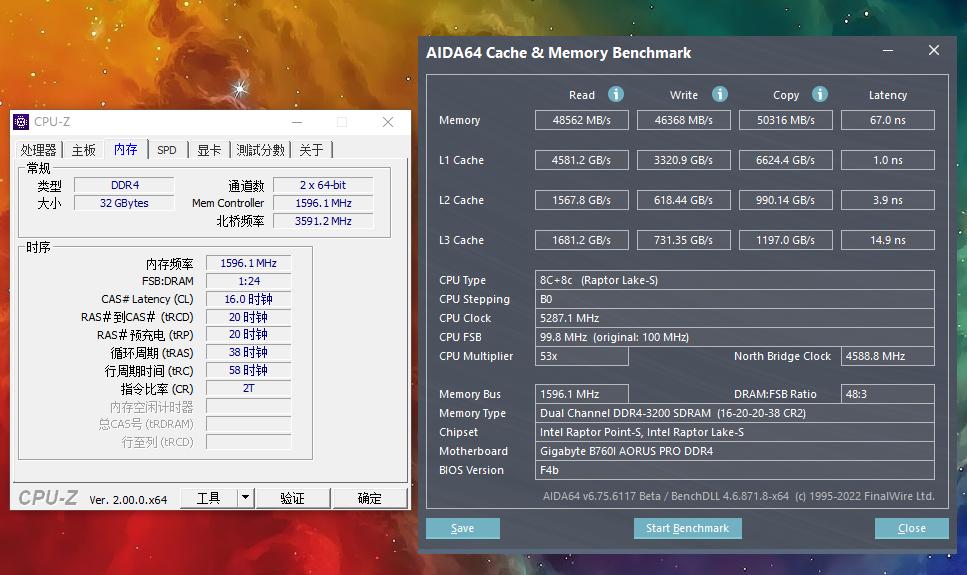
Task: Click the 指令比率 (CR) value 2T
Action: click(249, 388)
